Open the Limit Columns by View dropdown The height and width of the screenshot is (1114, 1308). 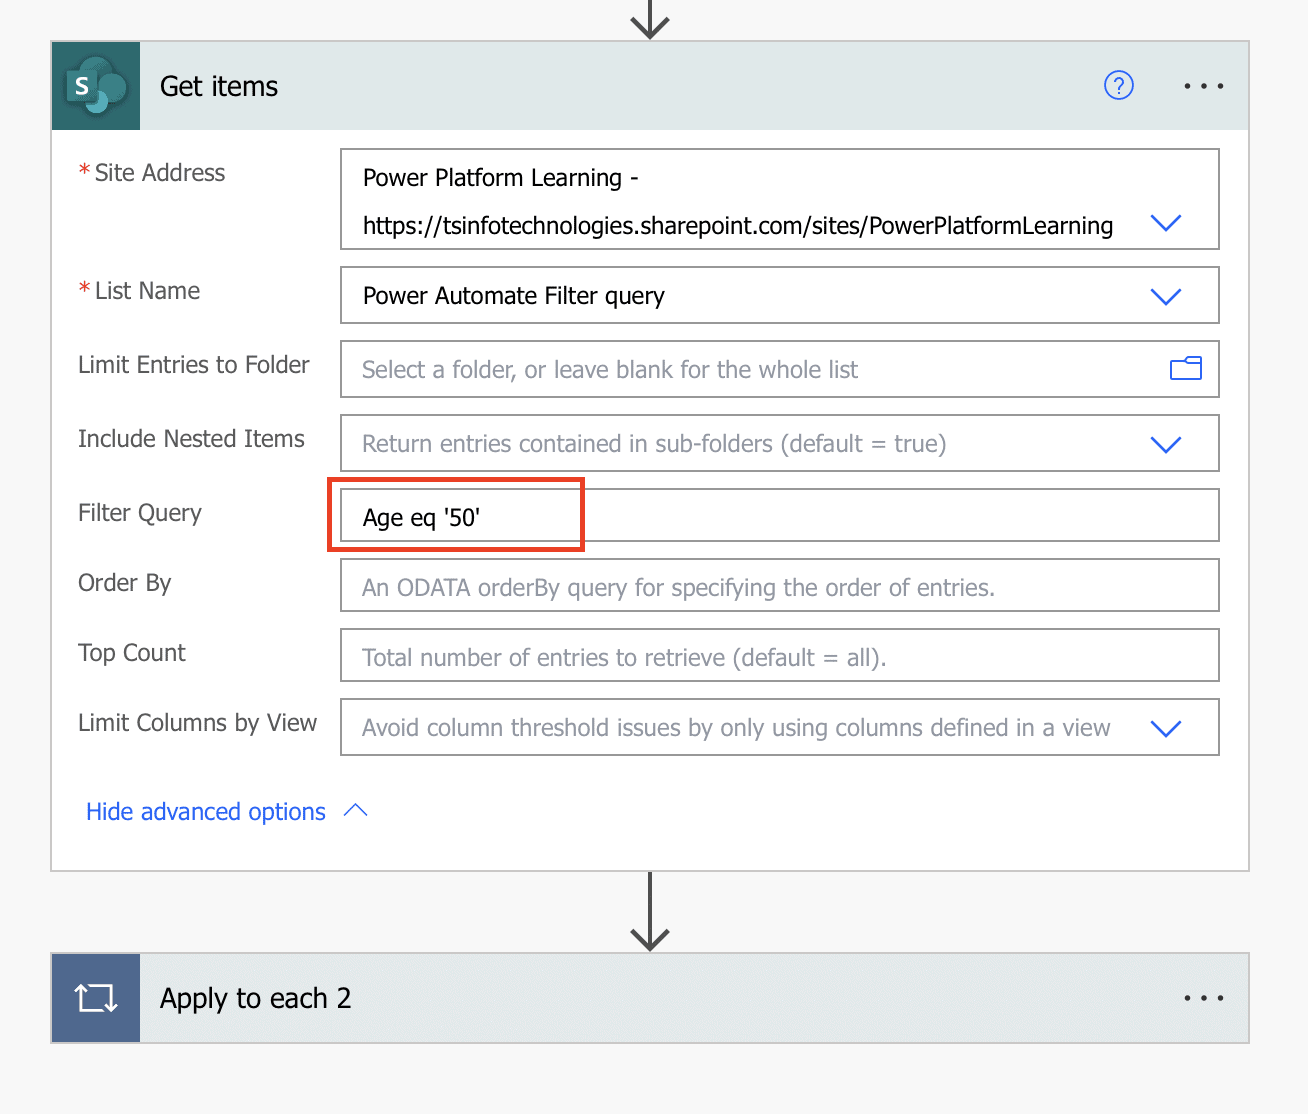(x=1166, y=728)
